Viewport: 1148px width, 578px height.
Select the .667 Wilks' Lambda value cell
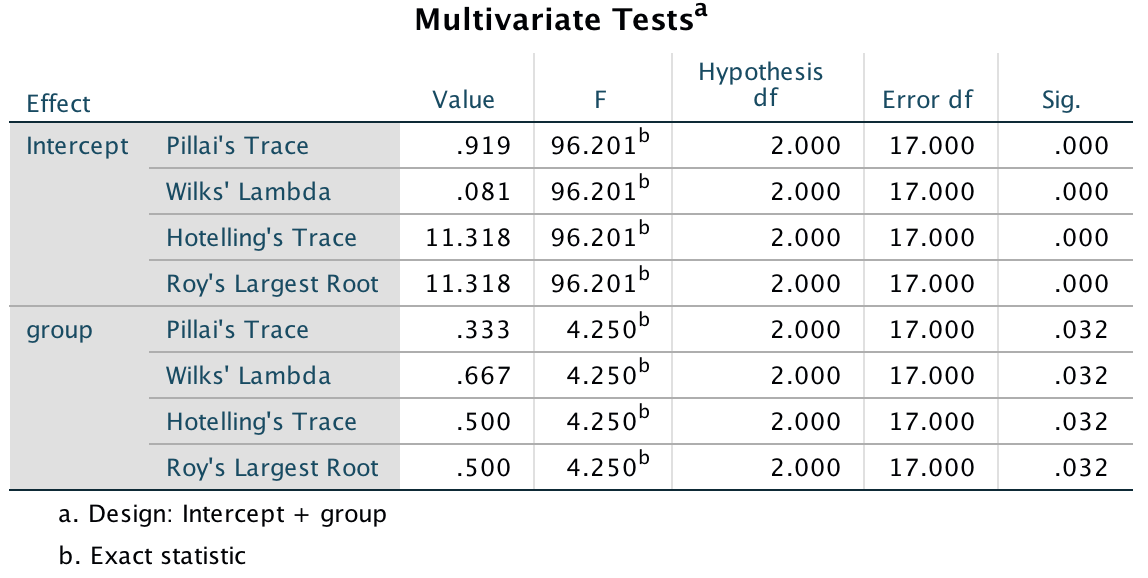click(x=483, y=376)
